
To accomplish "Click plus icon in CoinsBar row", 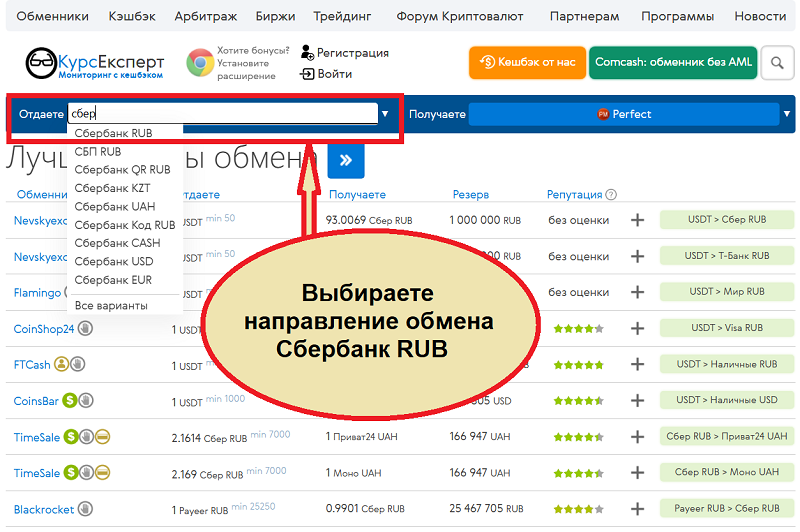I will tap(637, 400).
